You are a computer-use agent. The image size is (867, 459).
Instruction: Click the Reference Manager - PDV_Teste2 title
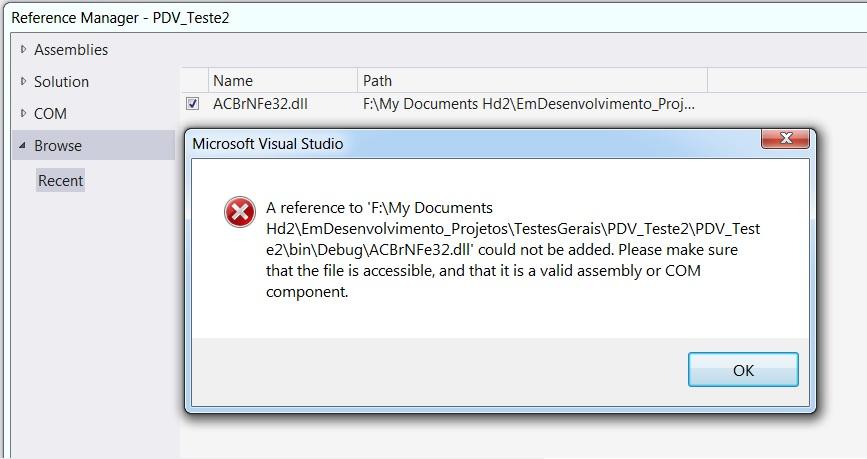[x=120, y=18]
